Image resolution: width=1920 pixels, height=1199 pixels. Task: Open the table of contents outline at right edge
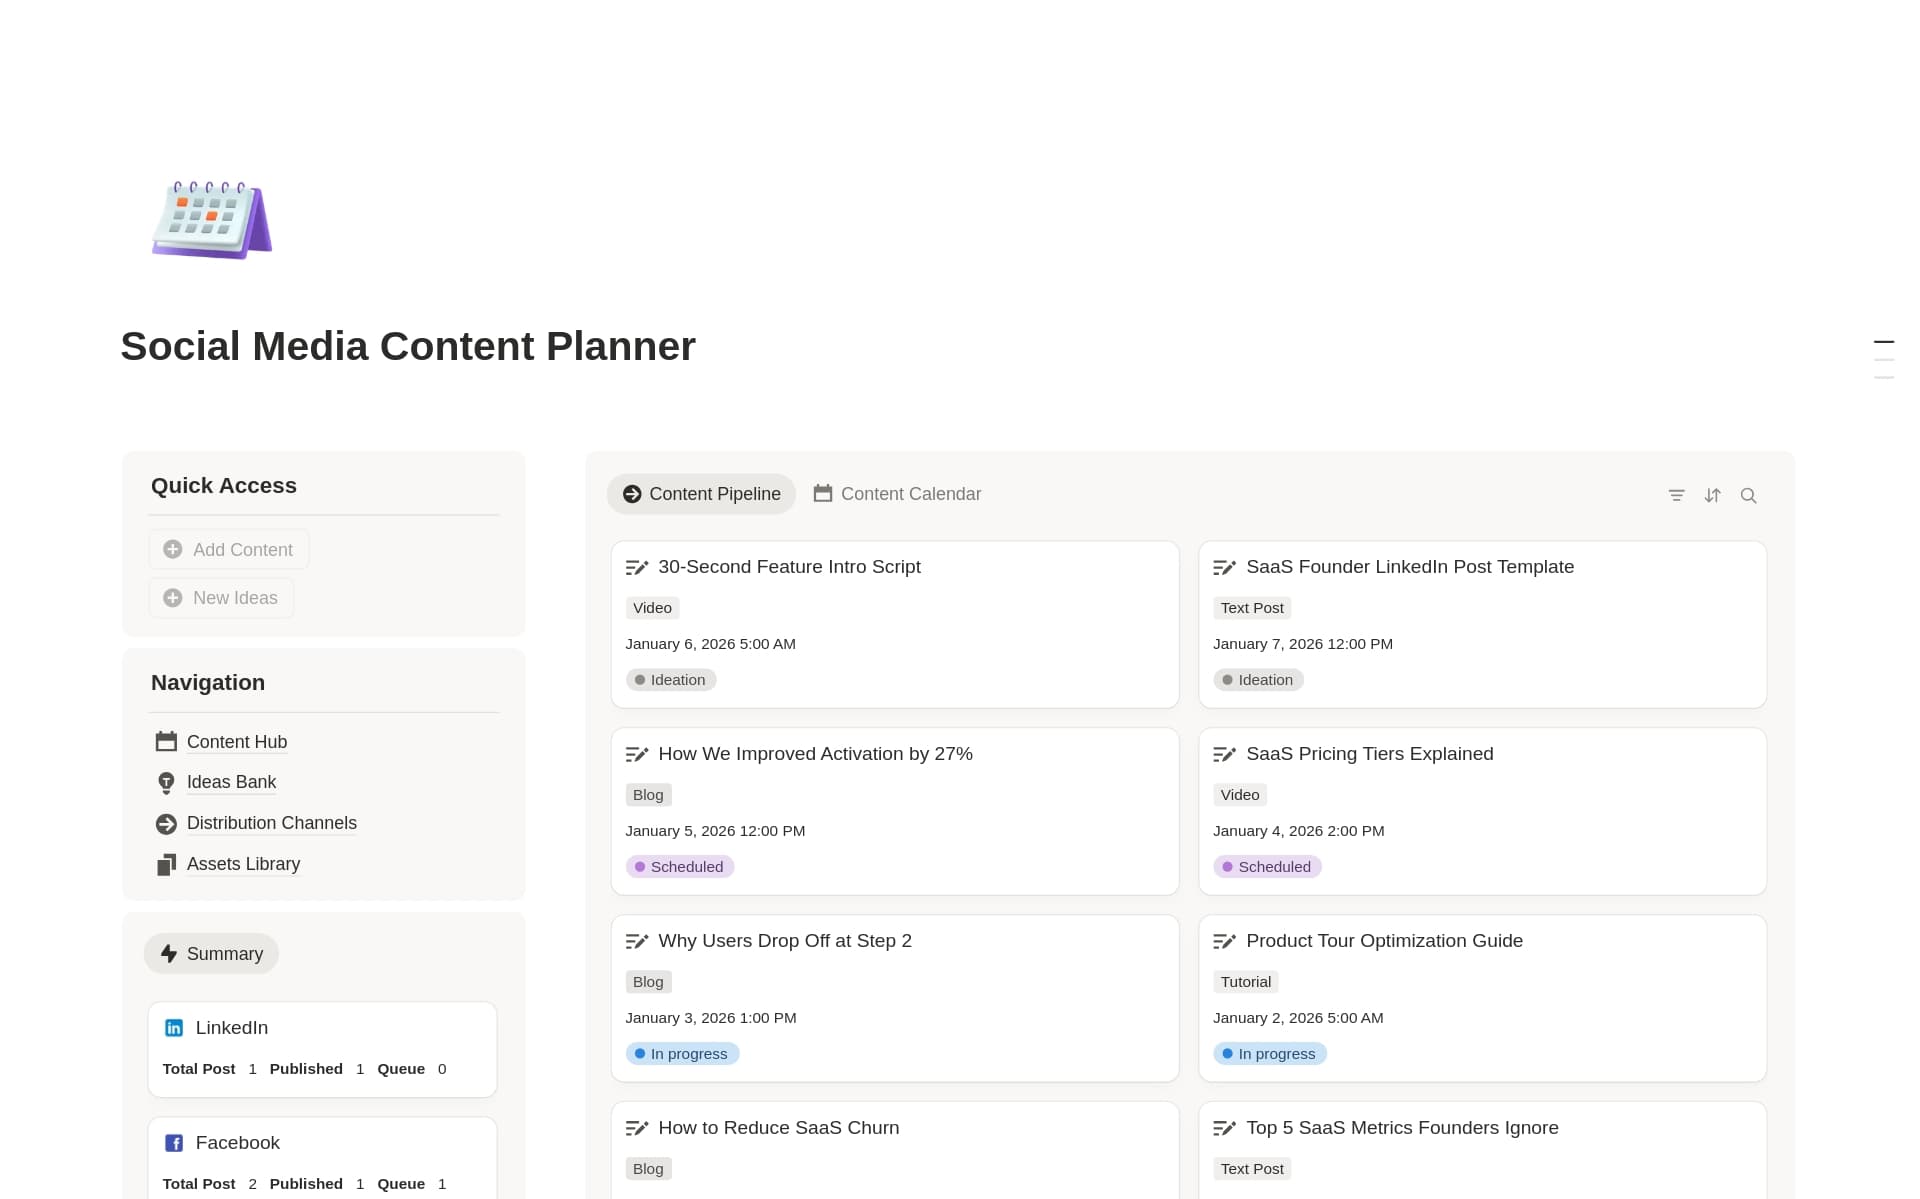point(1884,360)
